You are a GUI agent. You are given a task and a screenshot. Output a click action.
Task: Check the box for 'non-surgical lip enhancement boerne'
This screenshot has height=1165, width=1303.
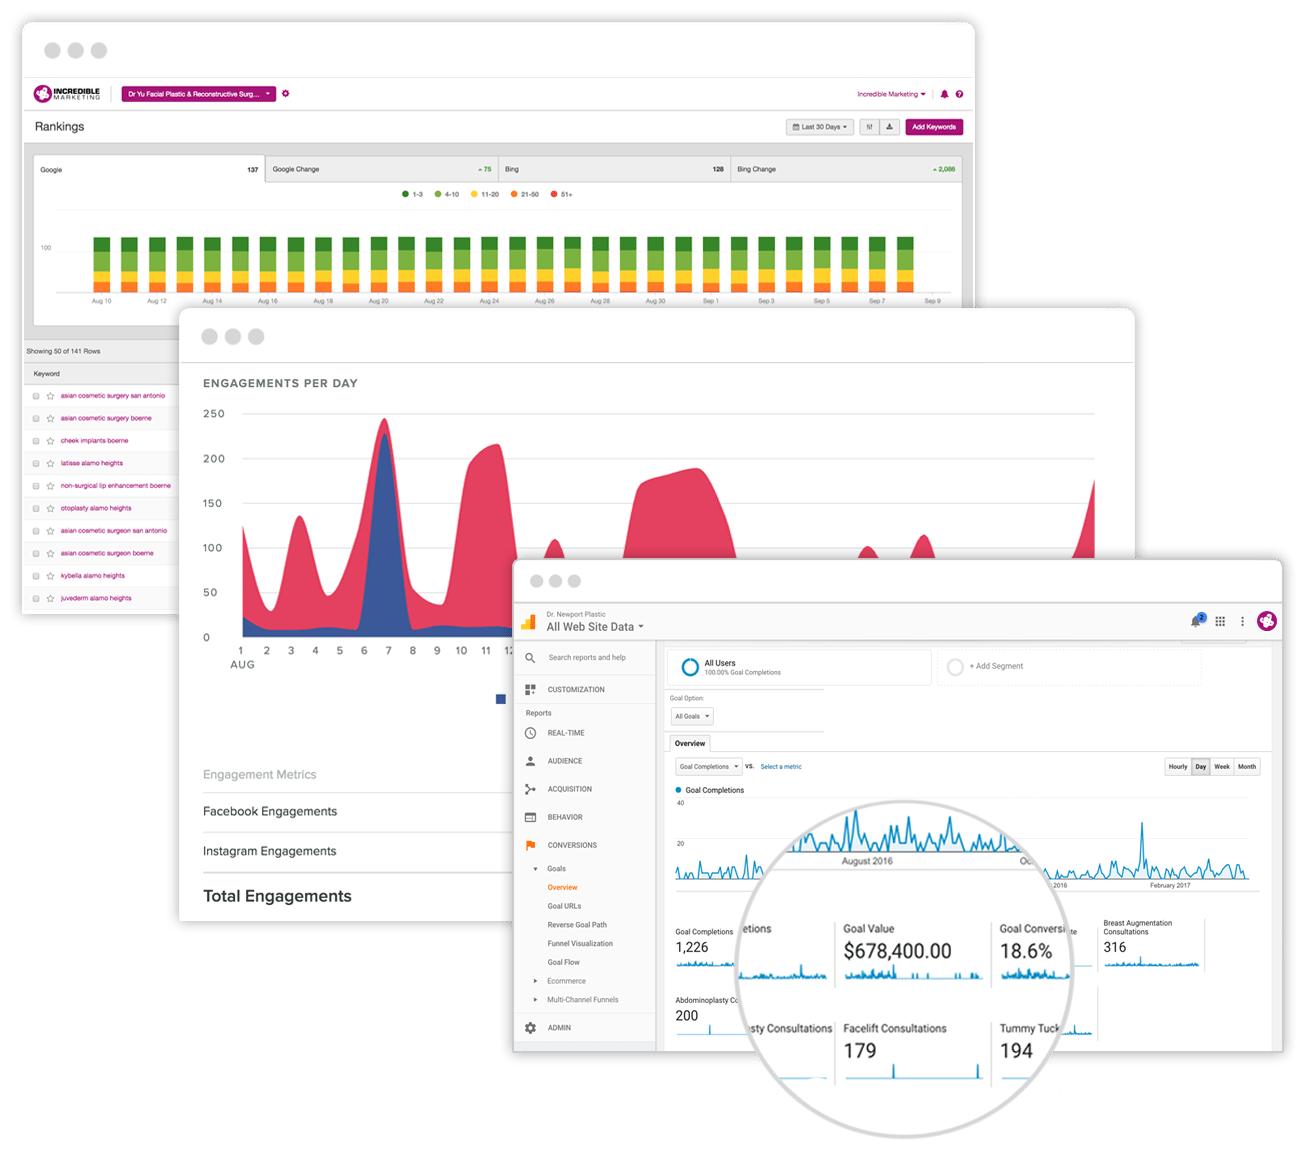[x=36, y=486]
